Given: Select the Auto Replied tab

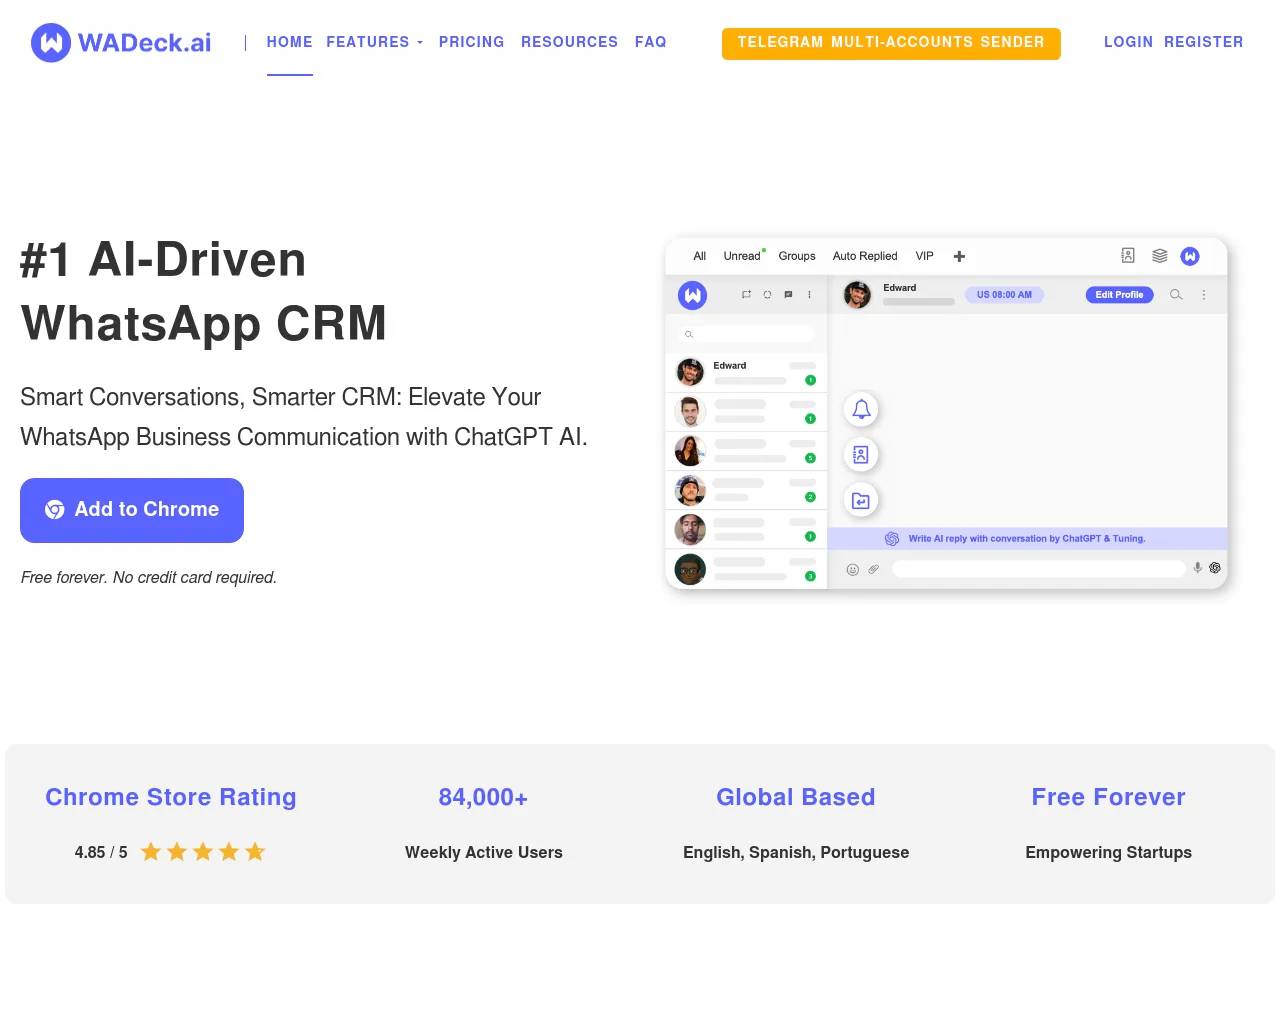Looking at the screenshot, I should click(x=865, y=256).
